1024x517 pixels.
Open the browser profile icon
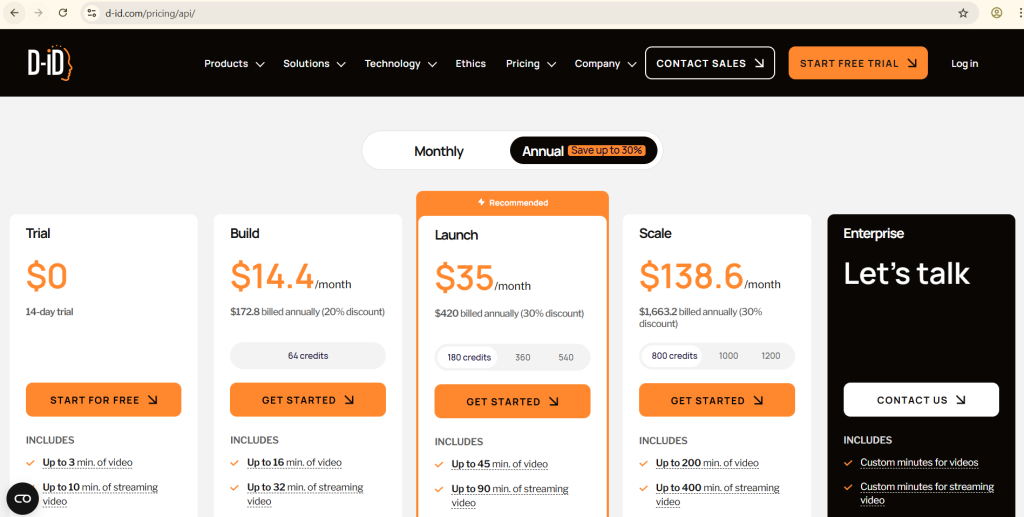tap(997, 13)
